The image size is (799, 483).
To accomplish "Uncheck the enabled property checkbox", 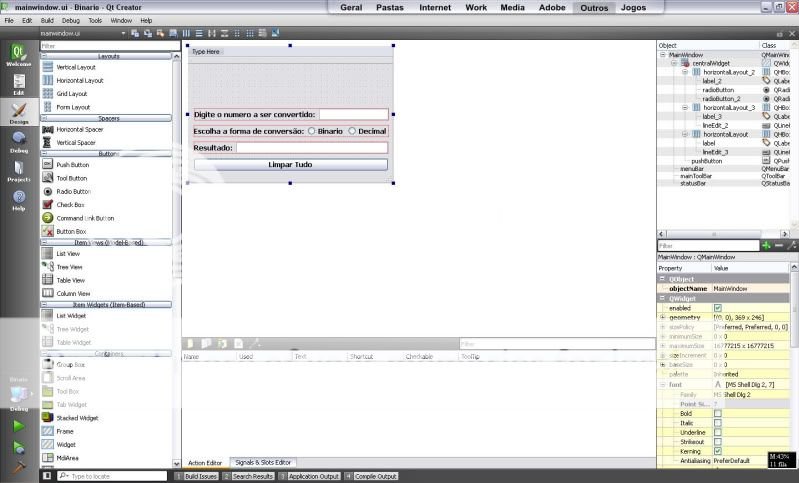I will [x=717, y=308].
